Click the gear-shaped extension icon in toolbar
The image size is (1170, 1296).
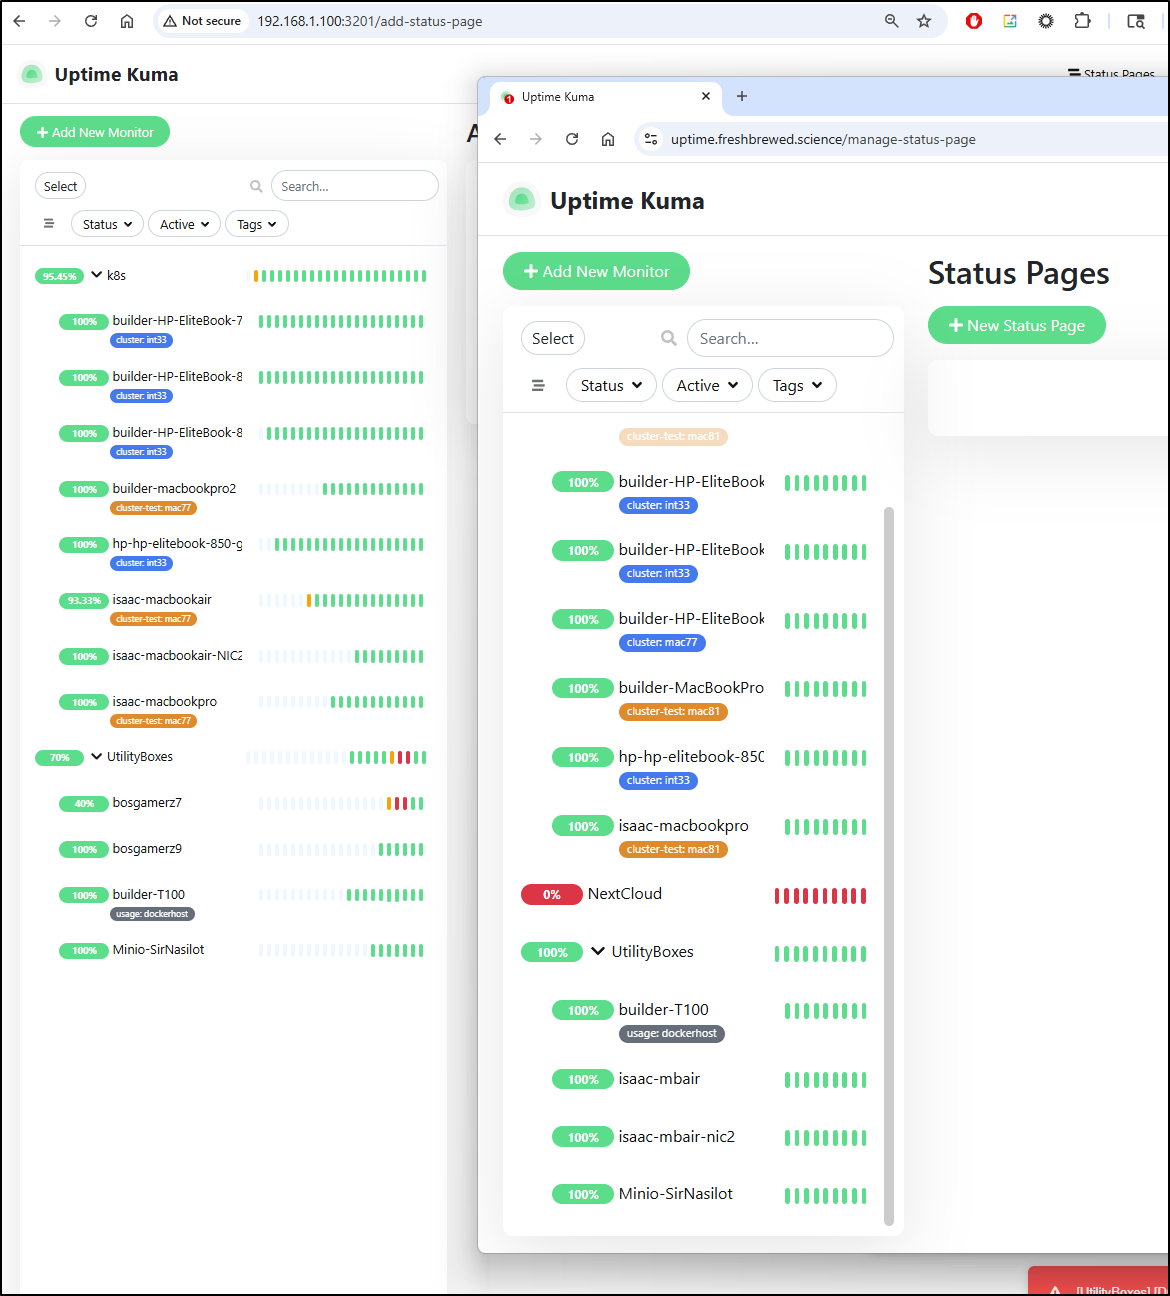[1046, 21]
